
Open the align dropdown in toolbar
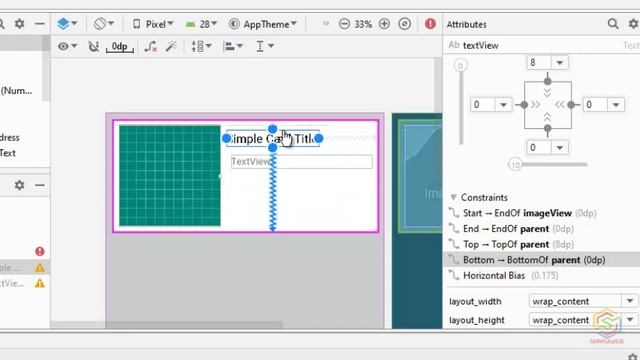(233, 46)
